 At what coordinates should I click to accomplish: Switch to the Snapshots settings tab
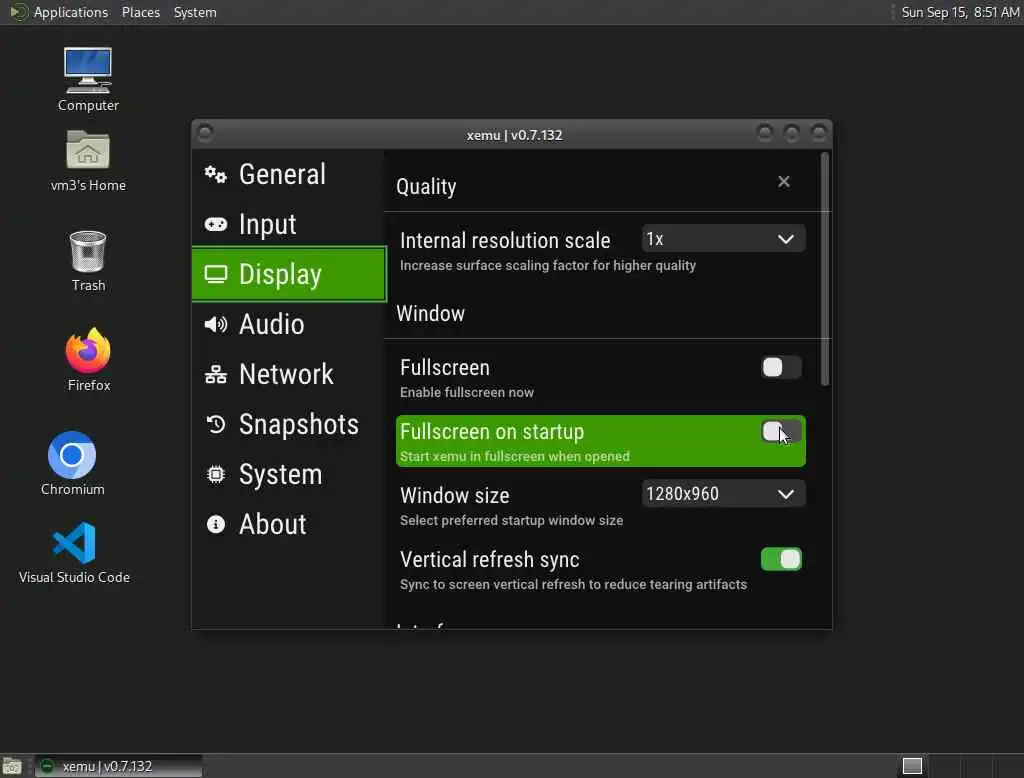(x=289, y=425)
